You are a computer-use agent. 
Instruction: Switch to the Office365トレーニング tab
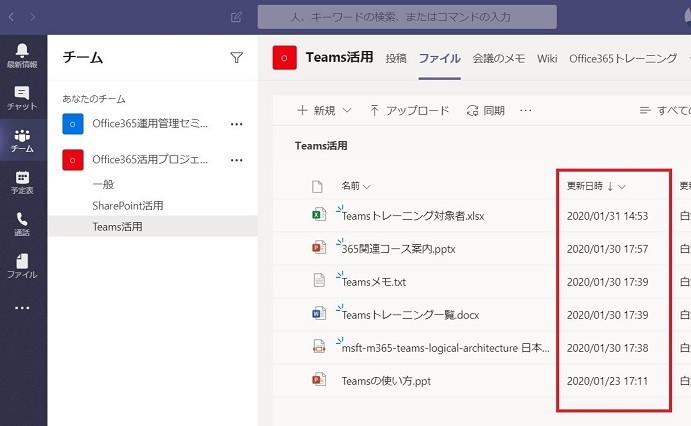pyautogui.click(x=623, y=58)
